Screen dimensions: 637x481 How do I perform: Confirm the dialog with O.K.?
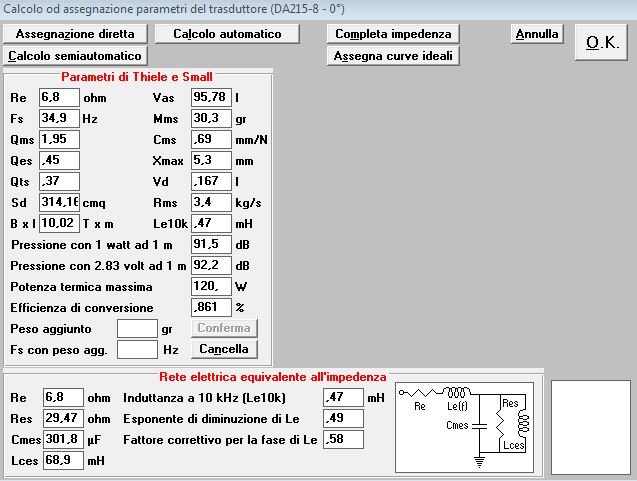pyautogui.click(x=601, y=42)
